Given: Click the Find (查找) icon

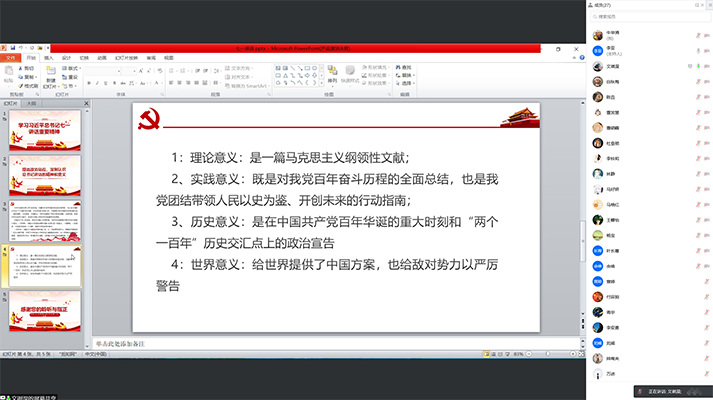Looking at the screenshot, I should click(404, 67).
